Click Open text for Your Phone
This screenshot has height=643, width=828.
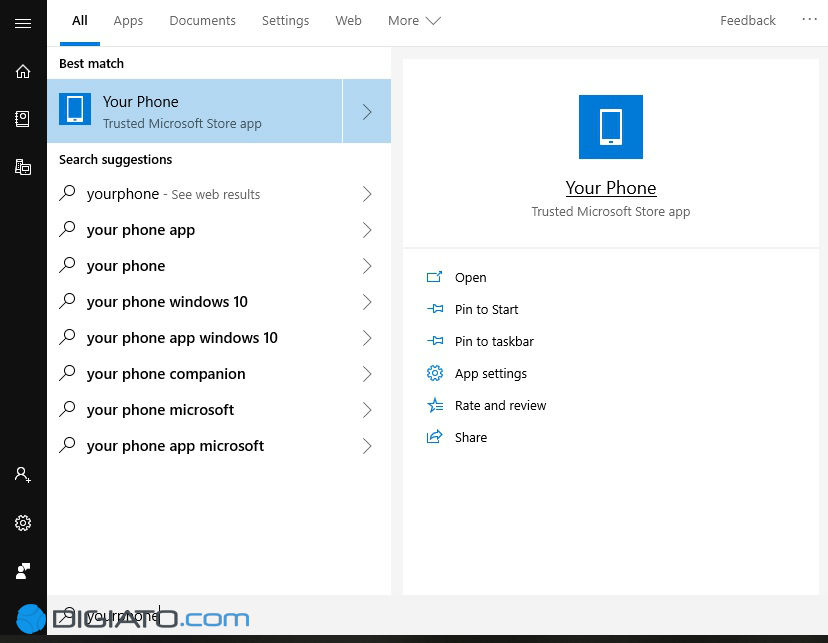tap(471, 278)
